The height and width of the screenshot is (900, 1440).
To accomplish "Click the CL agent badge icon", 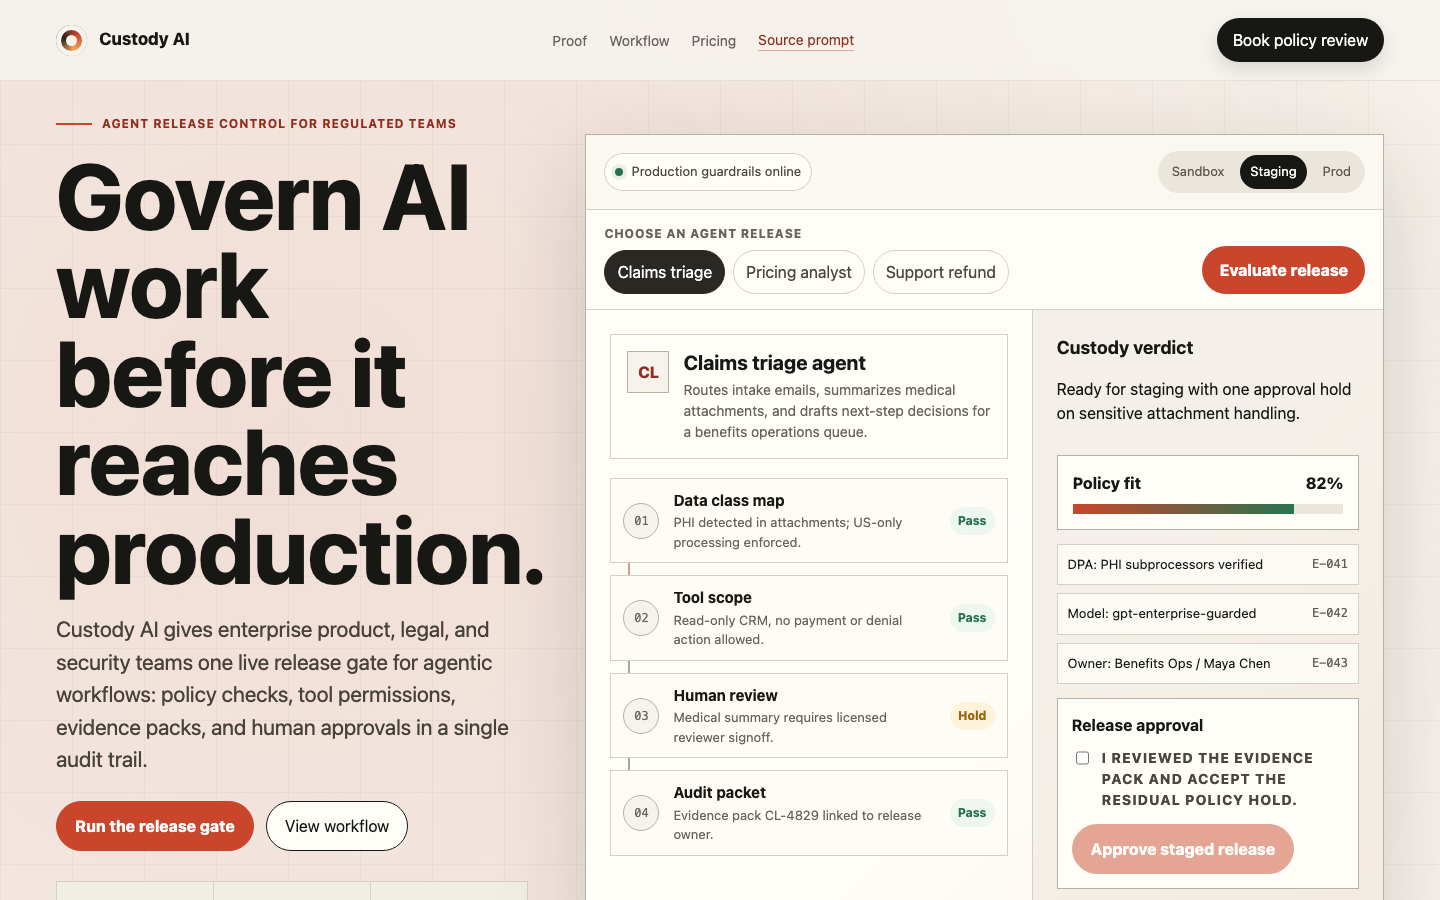I will point(648,372).
